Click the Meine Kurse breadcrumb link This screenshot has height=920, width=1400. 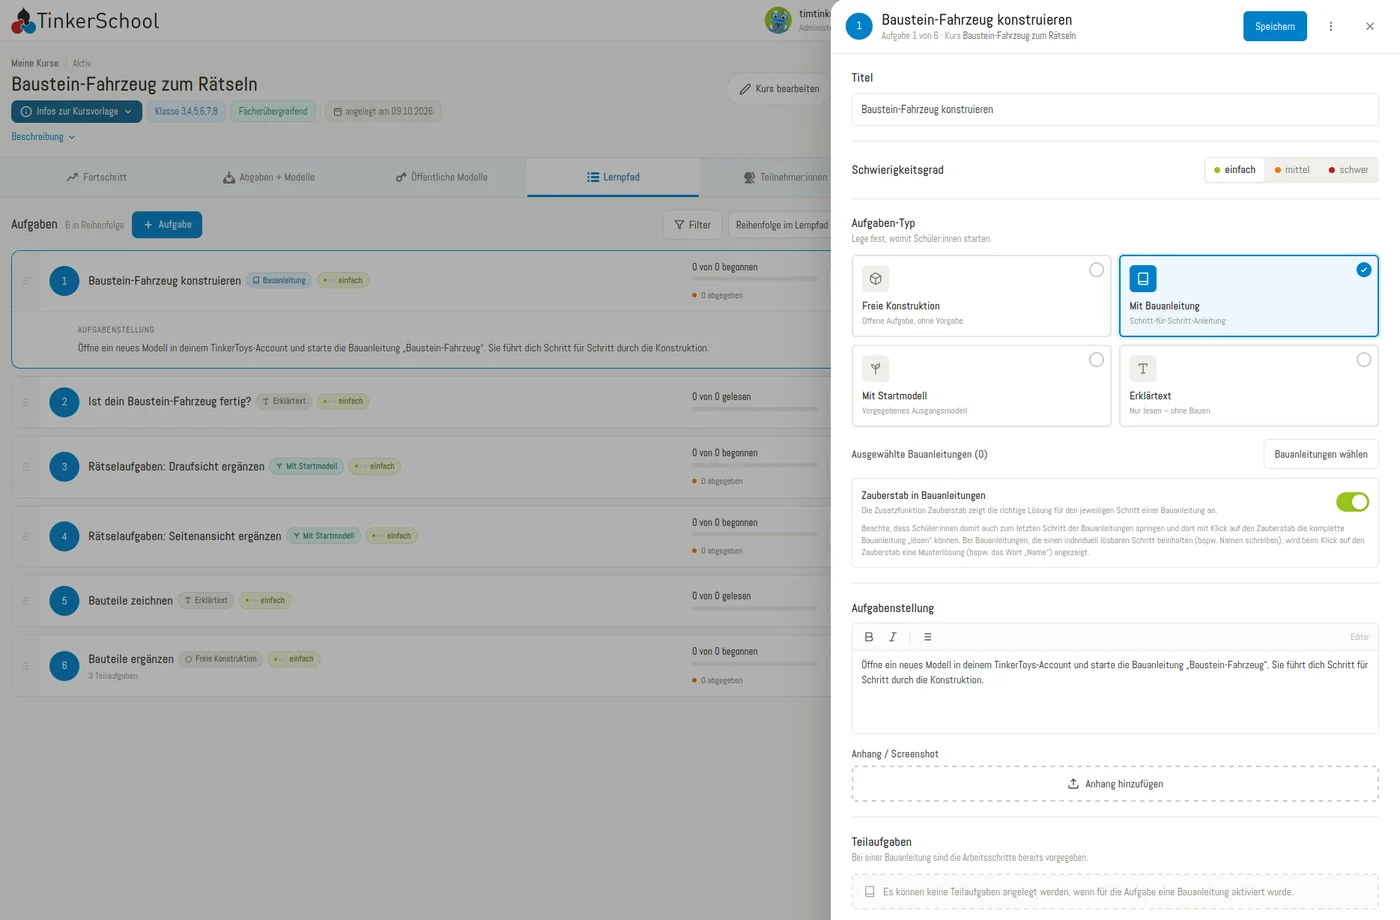(35, 63)
